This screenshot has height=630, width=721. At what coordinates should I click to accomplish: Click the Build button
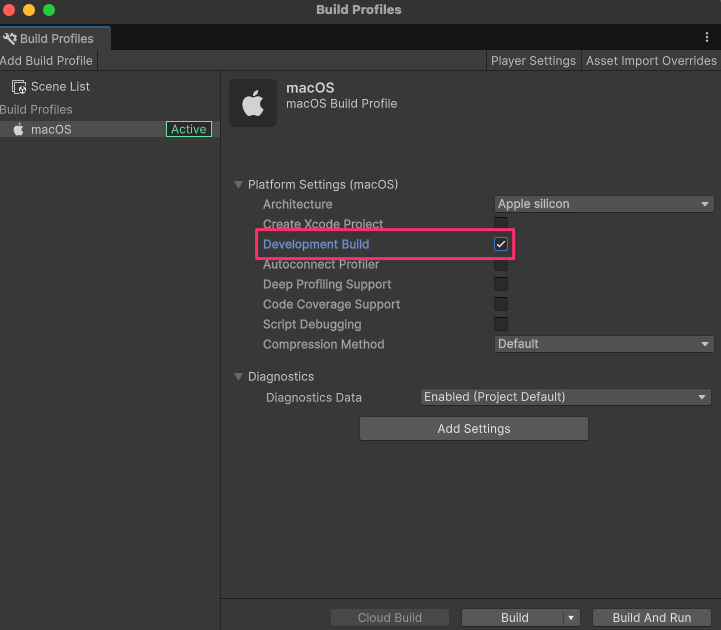point(513,618)
